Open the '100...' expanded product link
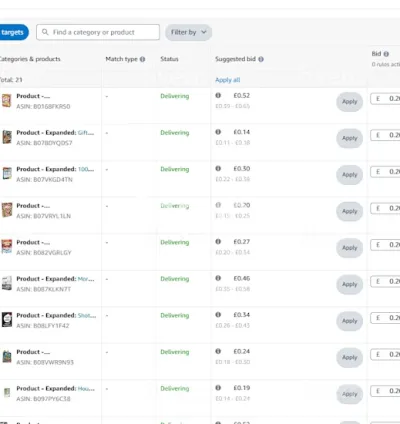 tap(86, 169)
